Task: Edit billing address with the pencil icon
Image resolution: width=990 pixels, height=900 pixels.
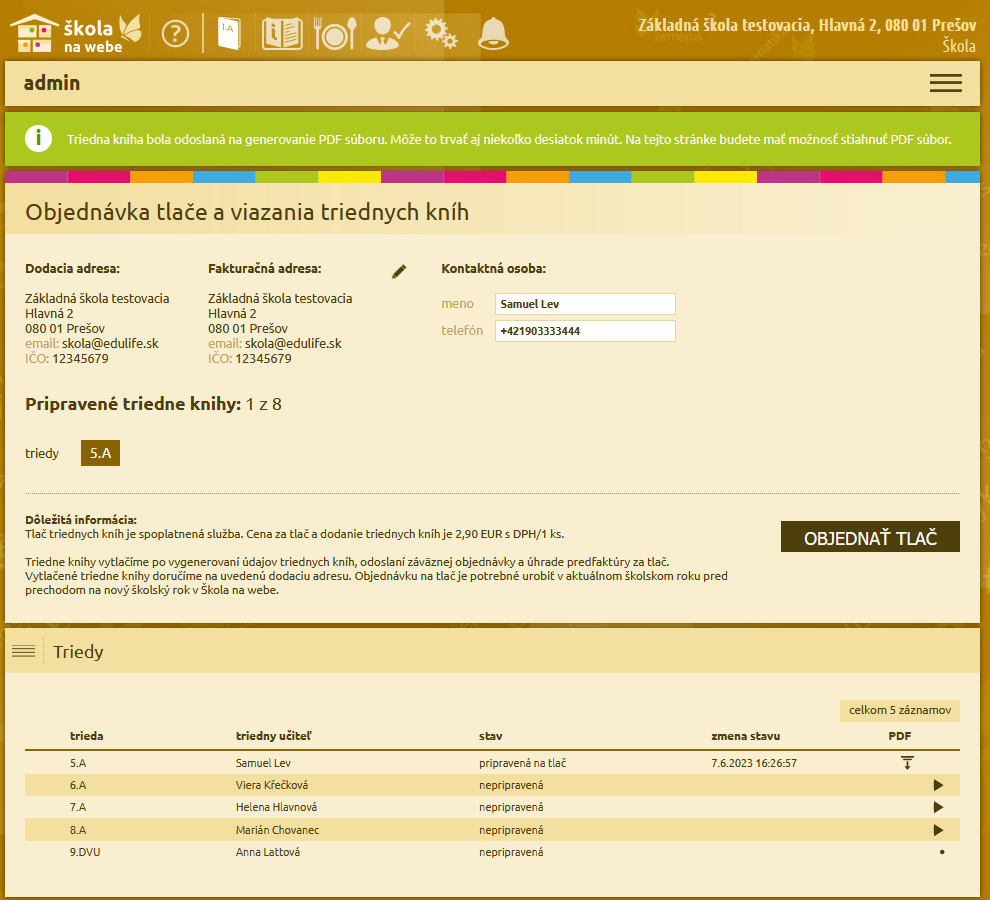Action: point(399,271)
